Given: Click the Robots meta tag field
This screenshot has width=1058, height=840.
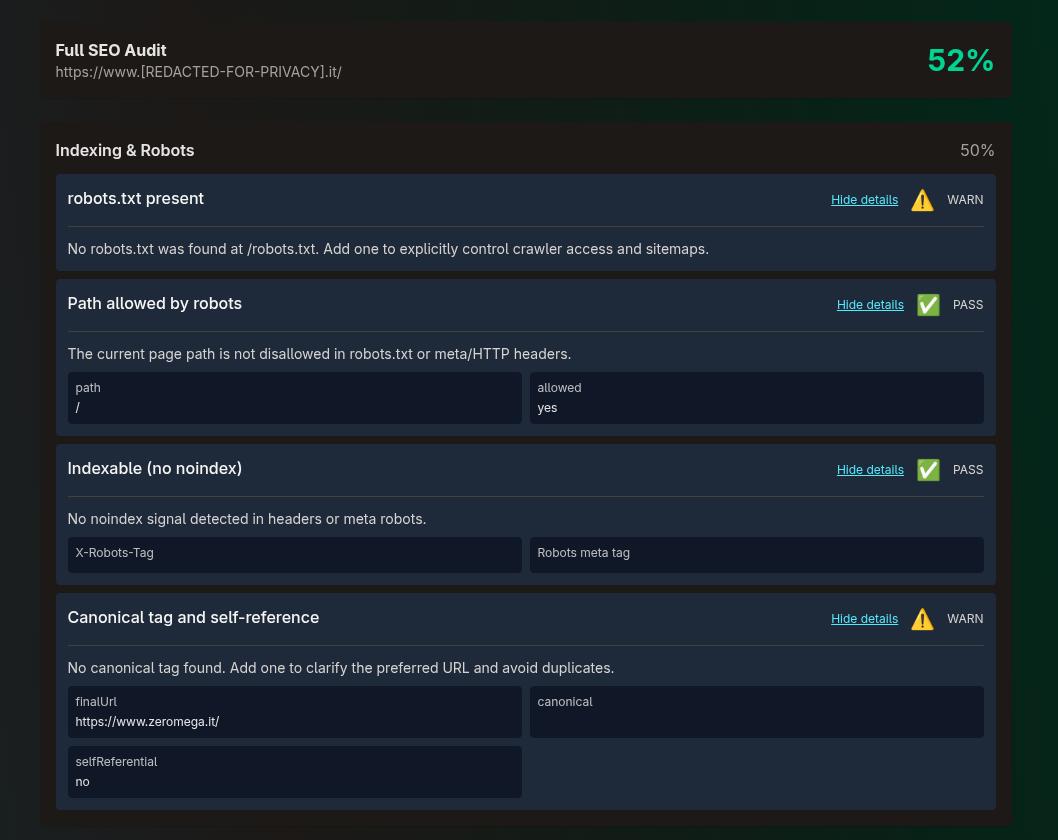Looking at the screenshot, I should 756,555.
